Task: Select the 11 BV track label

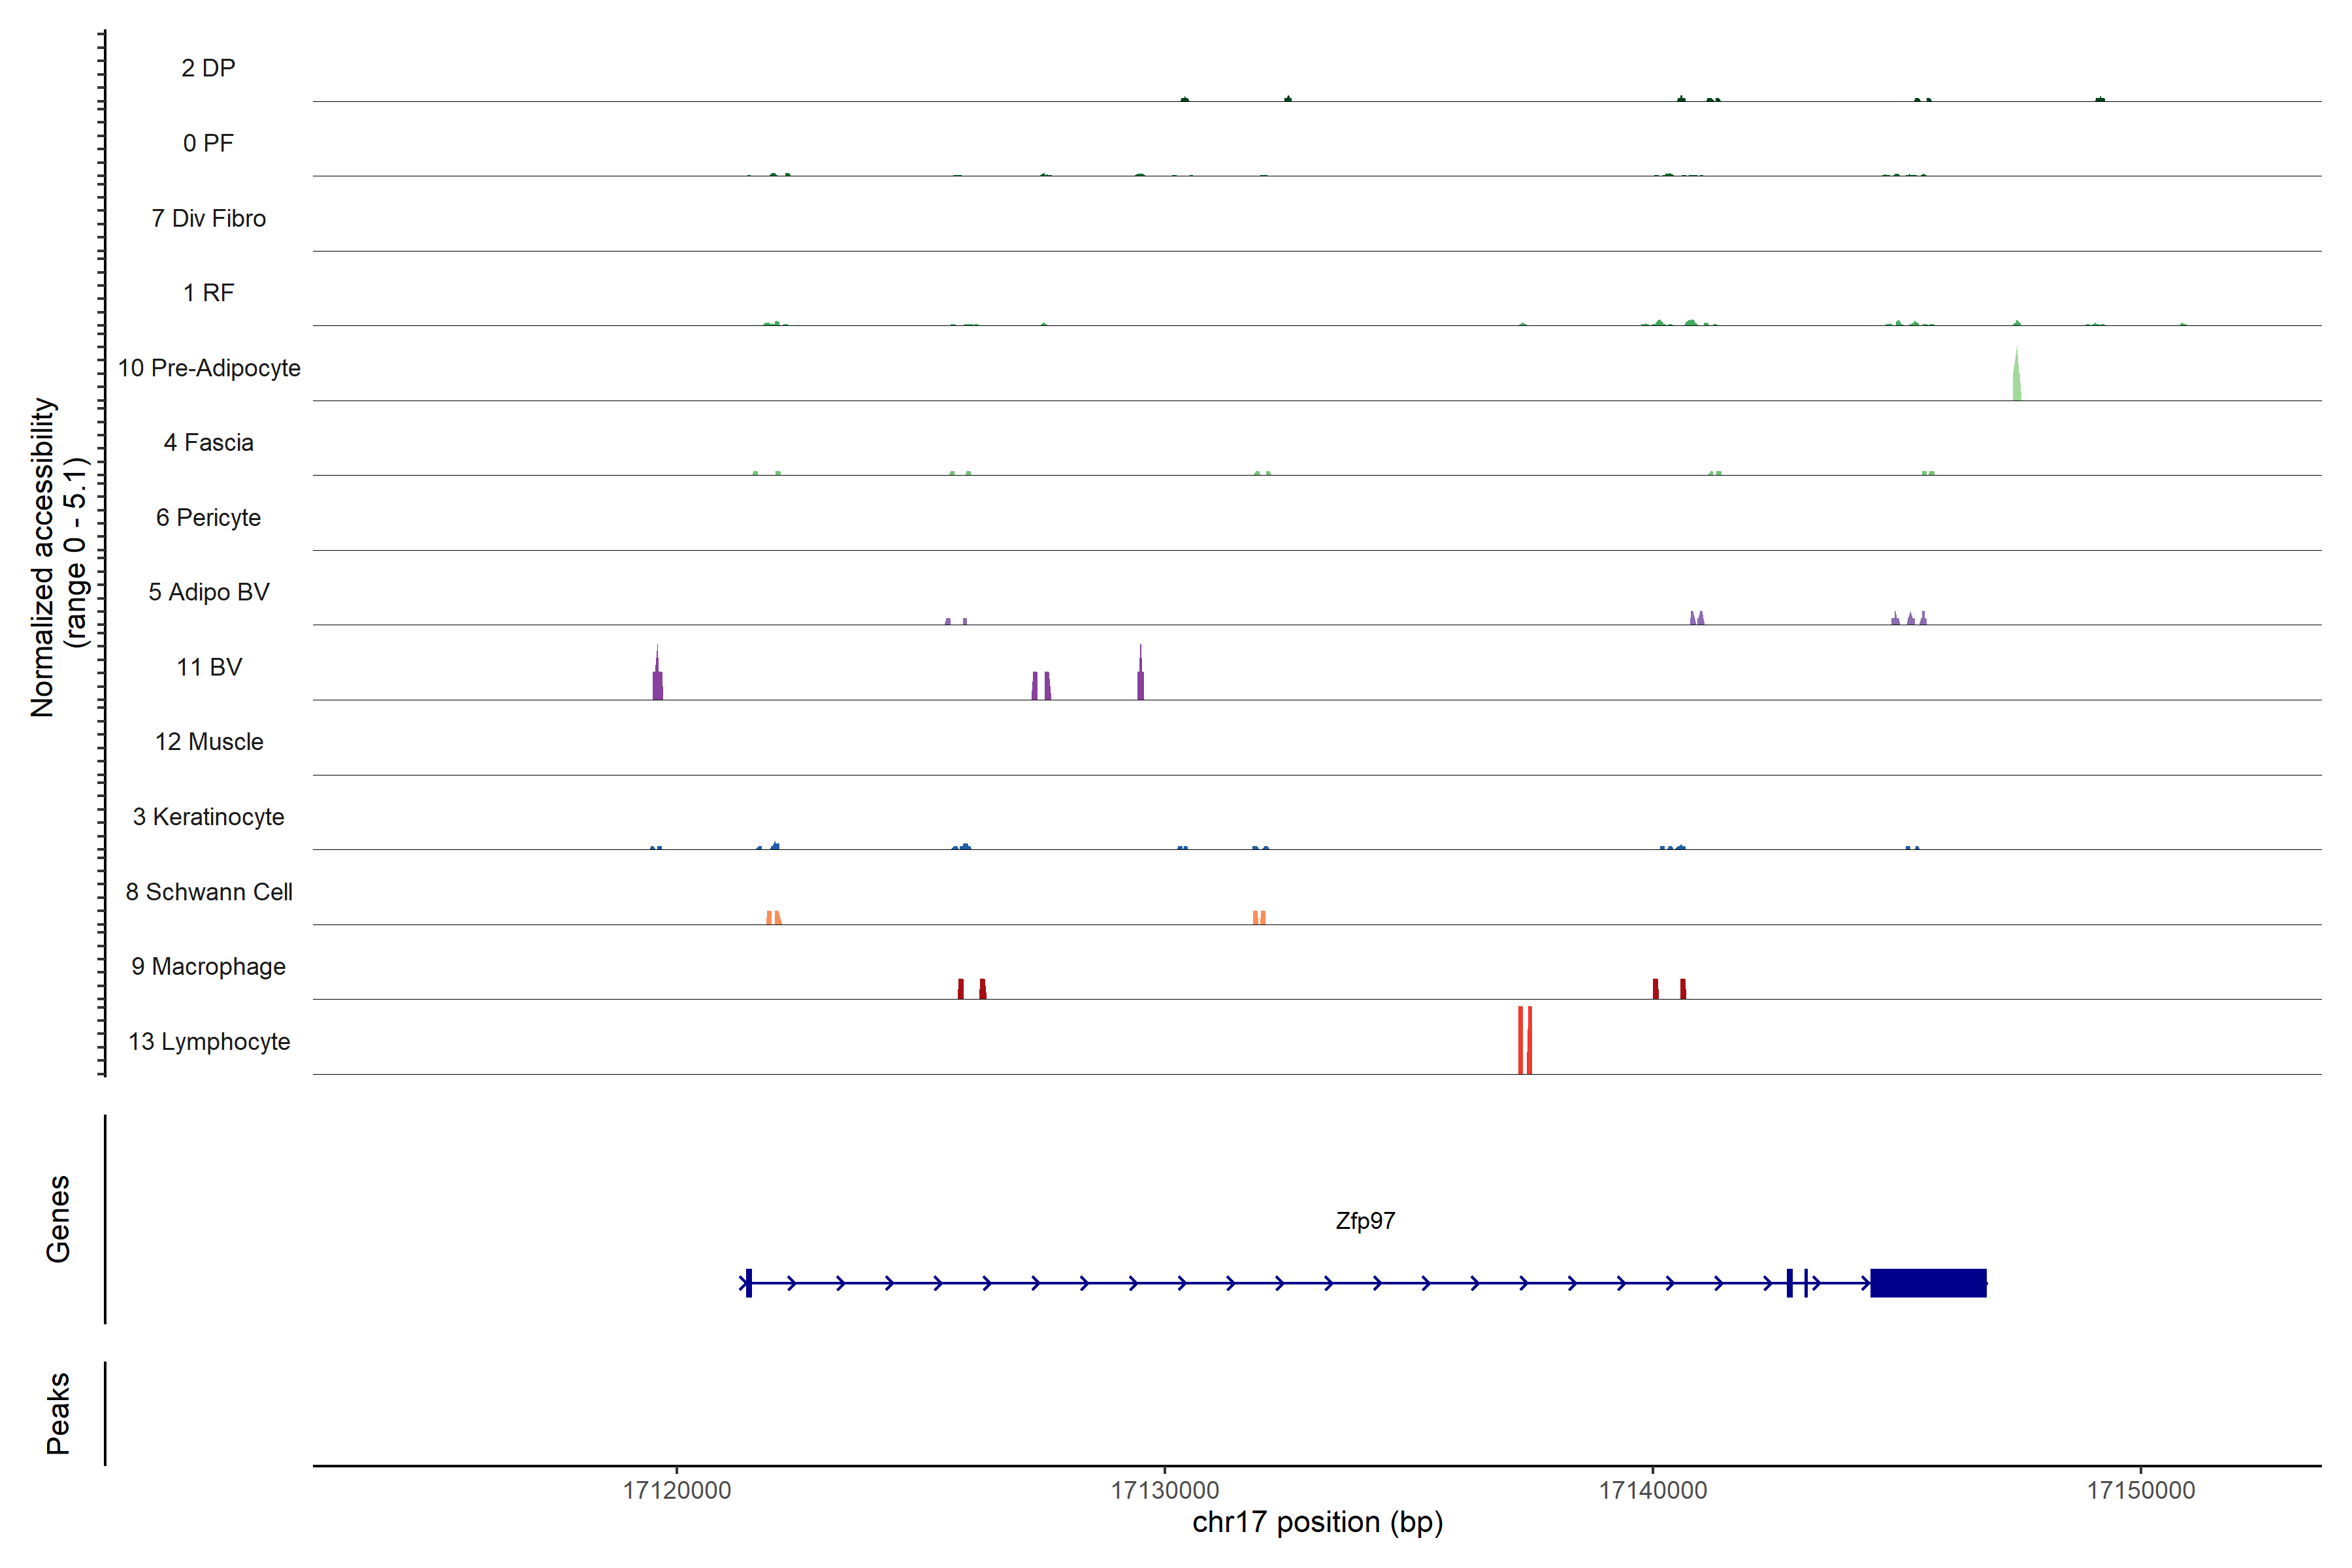Action: 209,667
